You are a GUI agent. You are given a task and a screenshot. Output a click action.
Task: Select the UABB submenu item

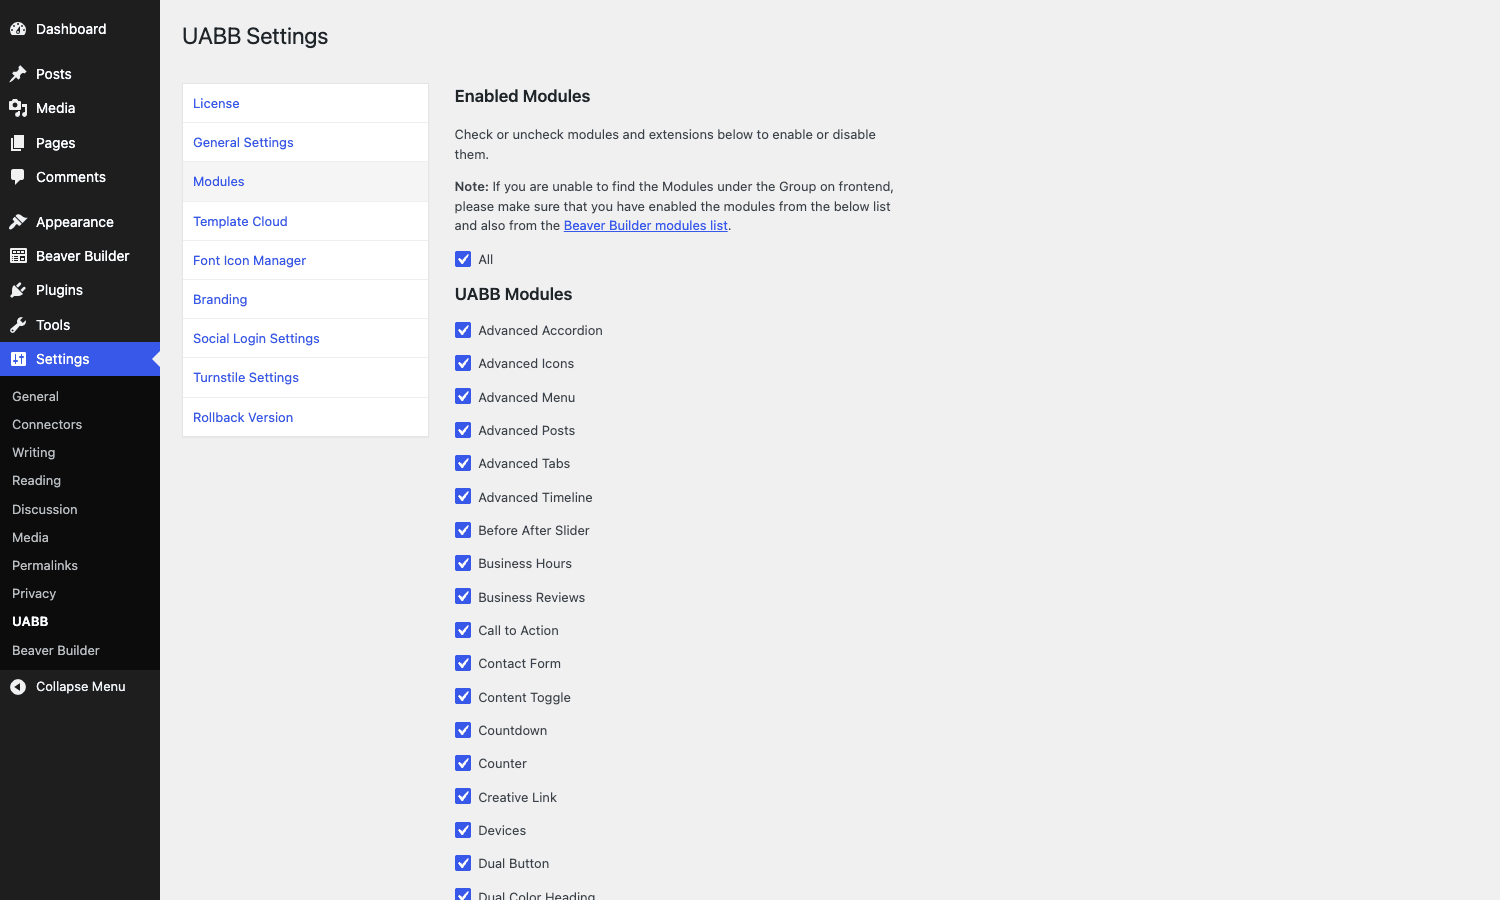click(x=80, y=622)
